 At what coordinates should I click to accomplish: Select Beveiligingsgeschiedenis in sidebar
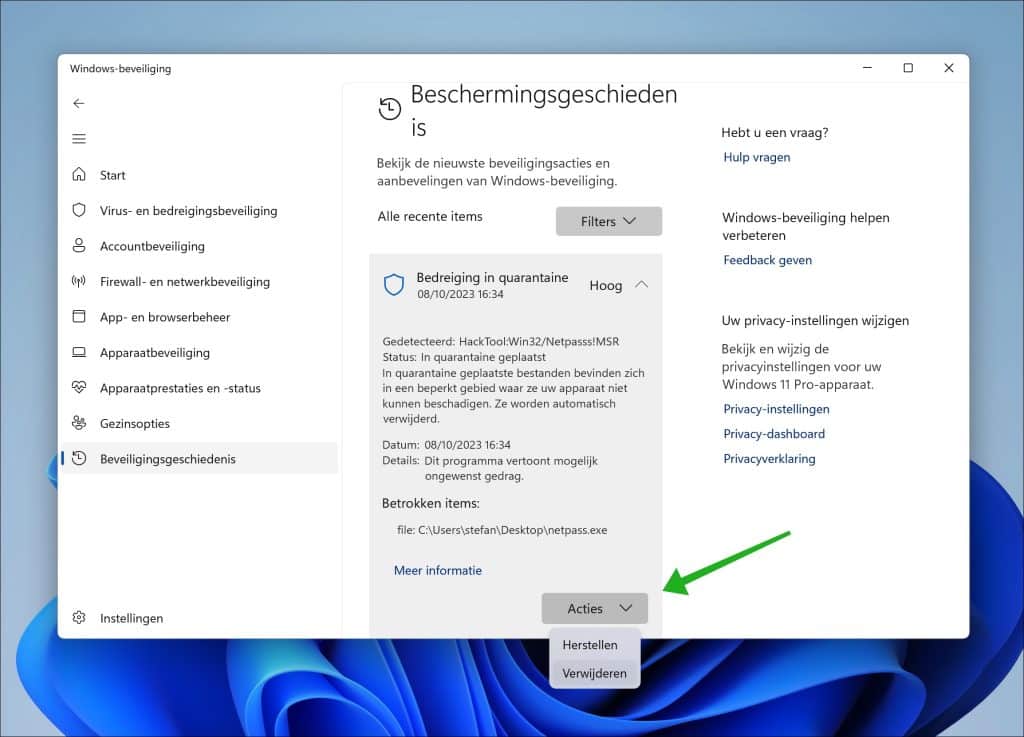[x=200, y=458]
